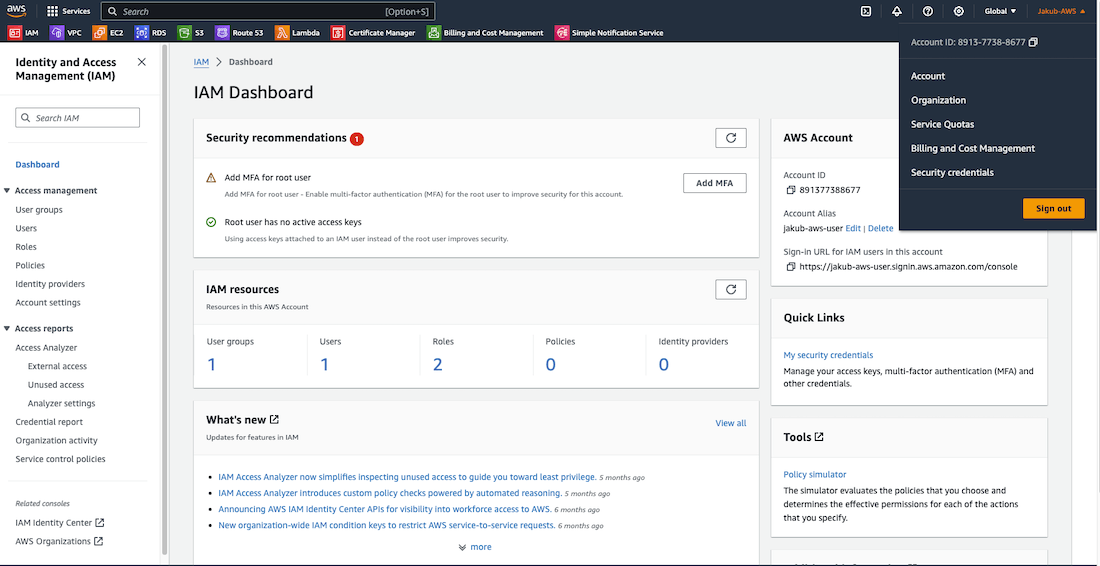The width and height of the screenshot is (1100, 566).
Task: Open Certificate Manager favorite shortcut
Action: coord(373,32)
